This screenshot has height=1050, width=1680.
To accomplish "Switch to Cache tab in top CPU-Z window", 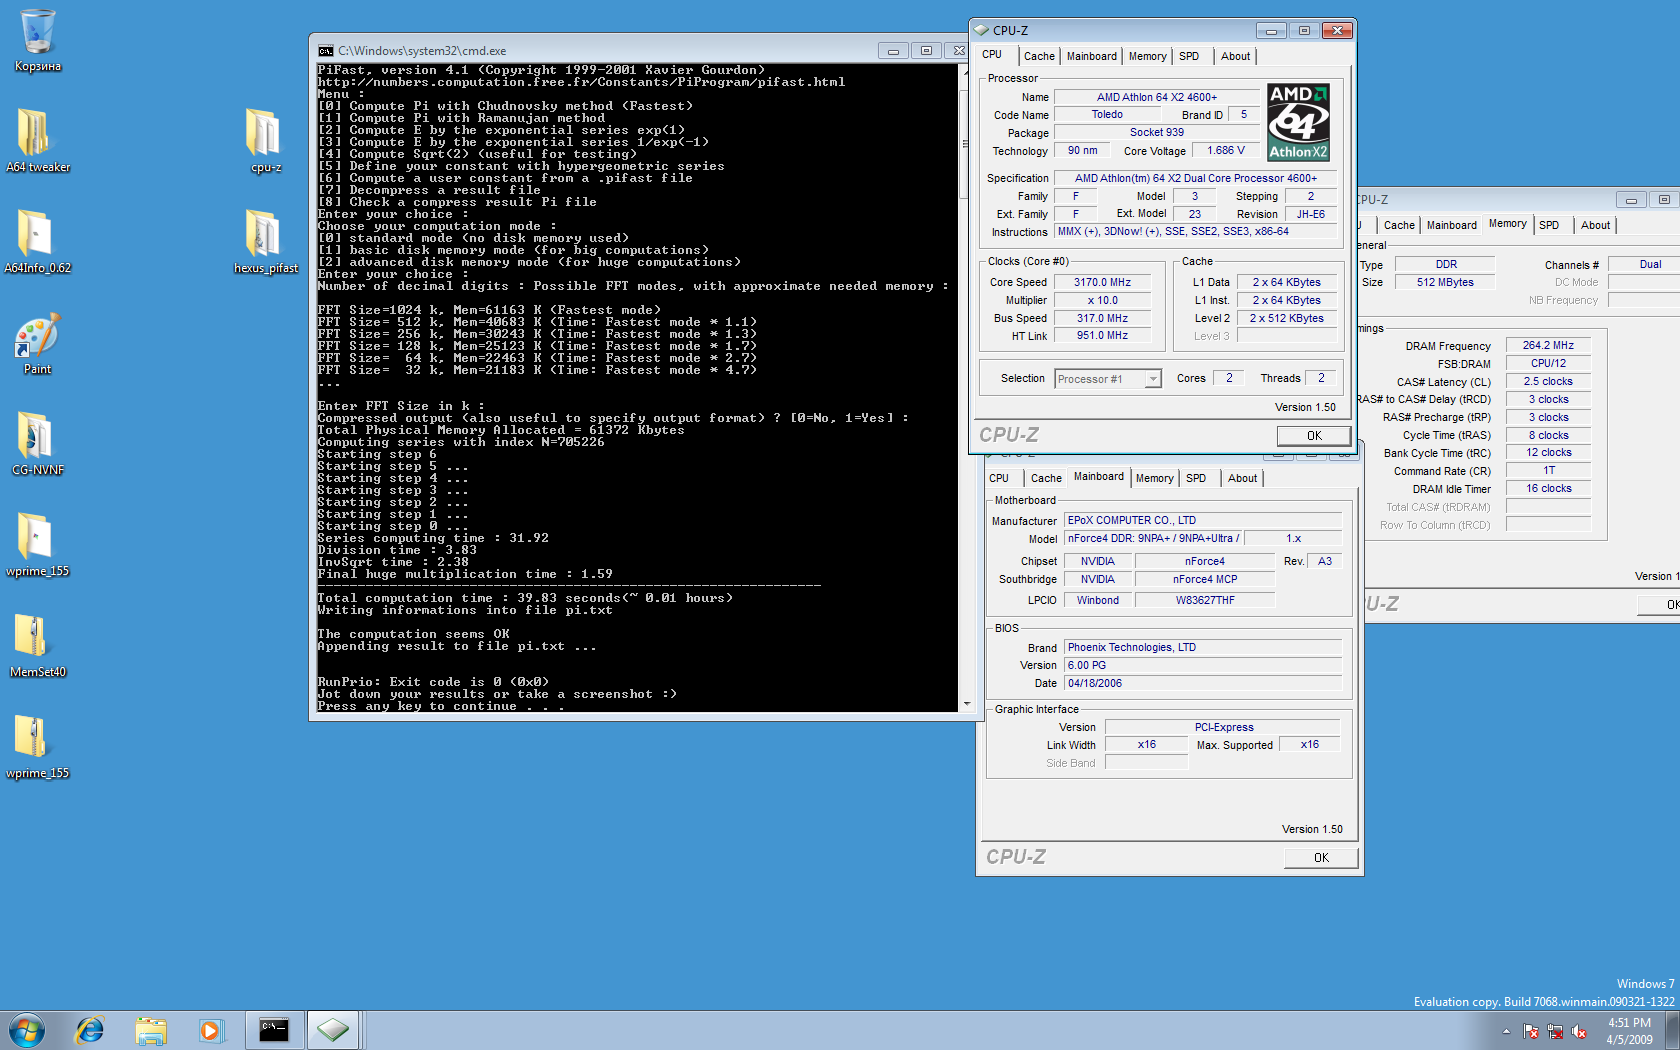I will (1039, 56).
